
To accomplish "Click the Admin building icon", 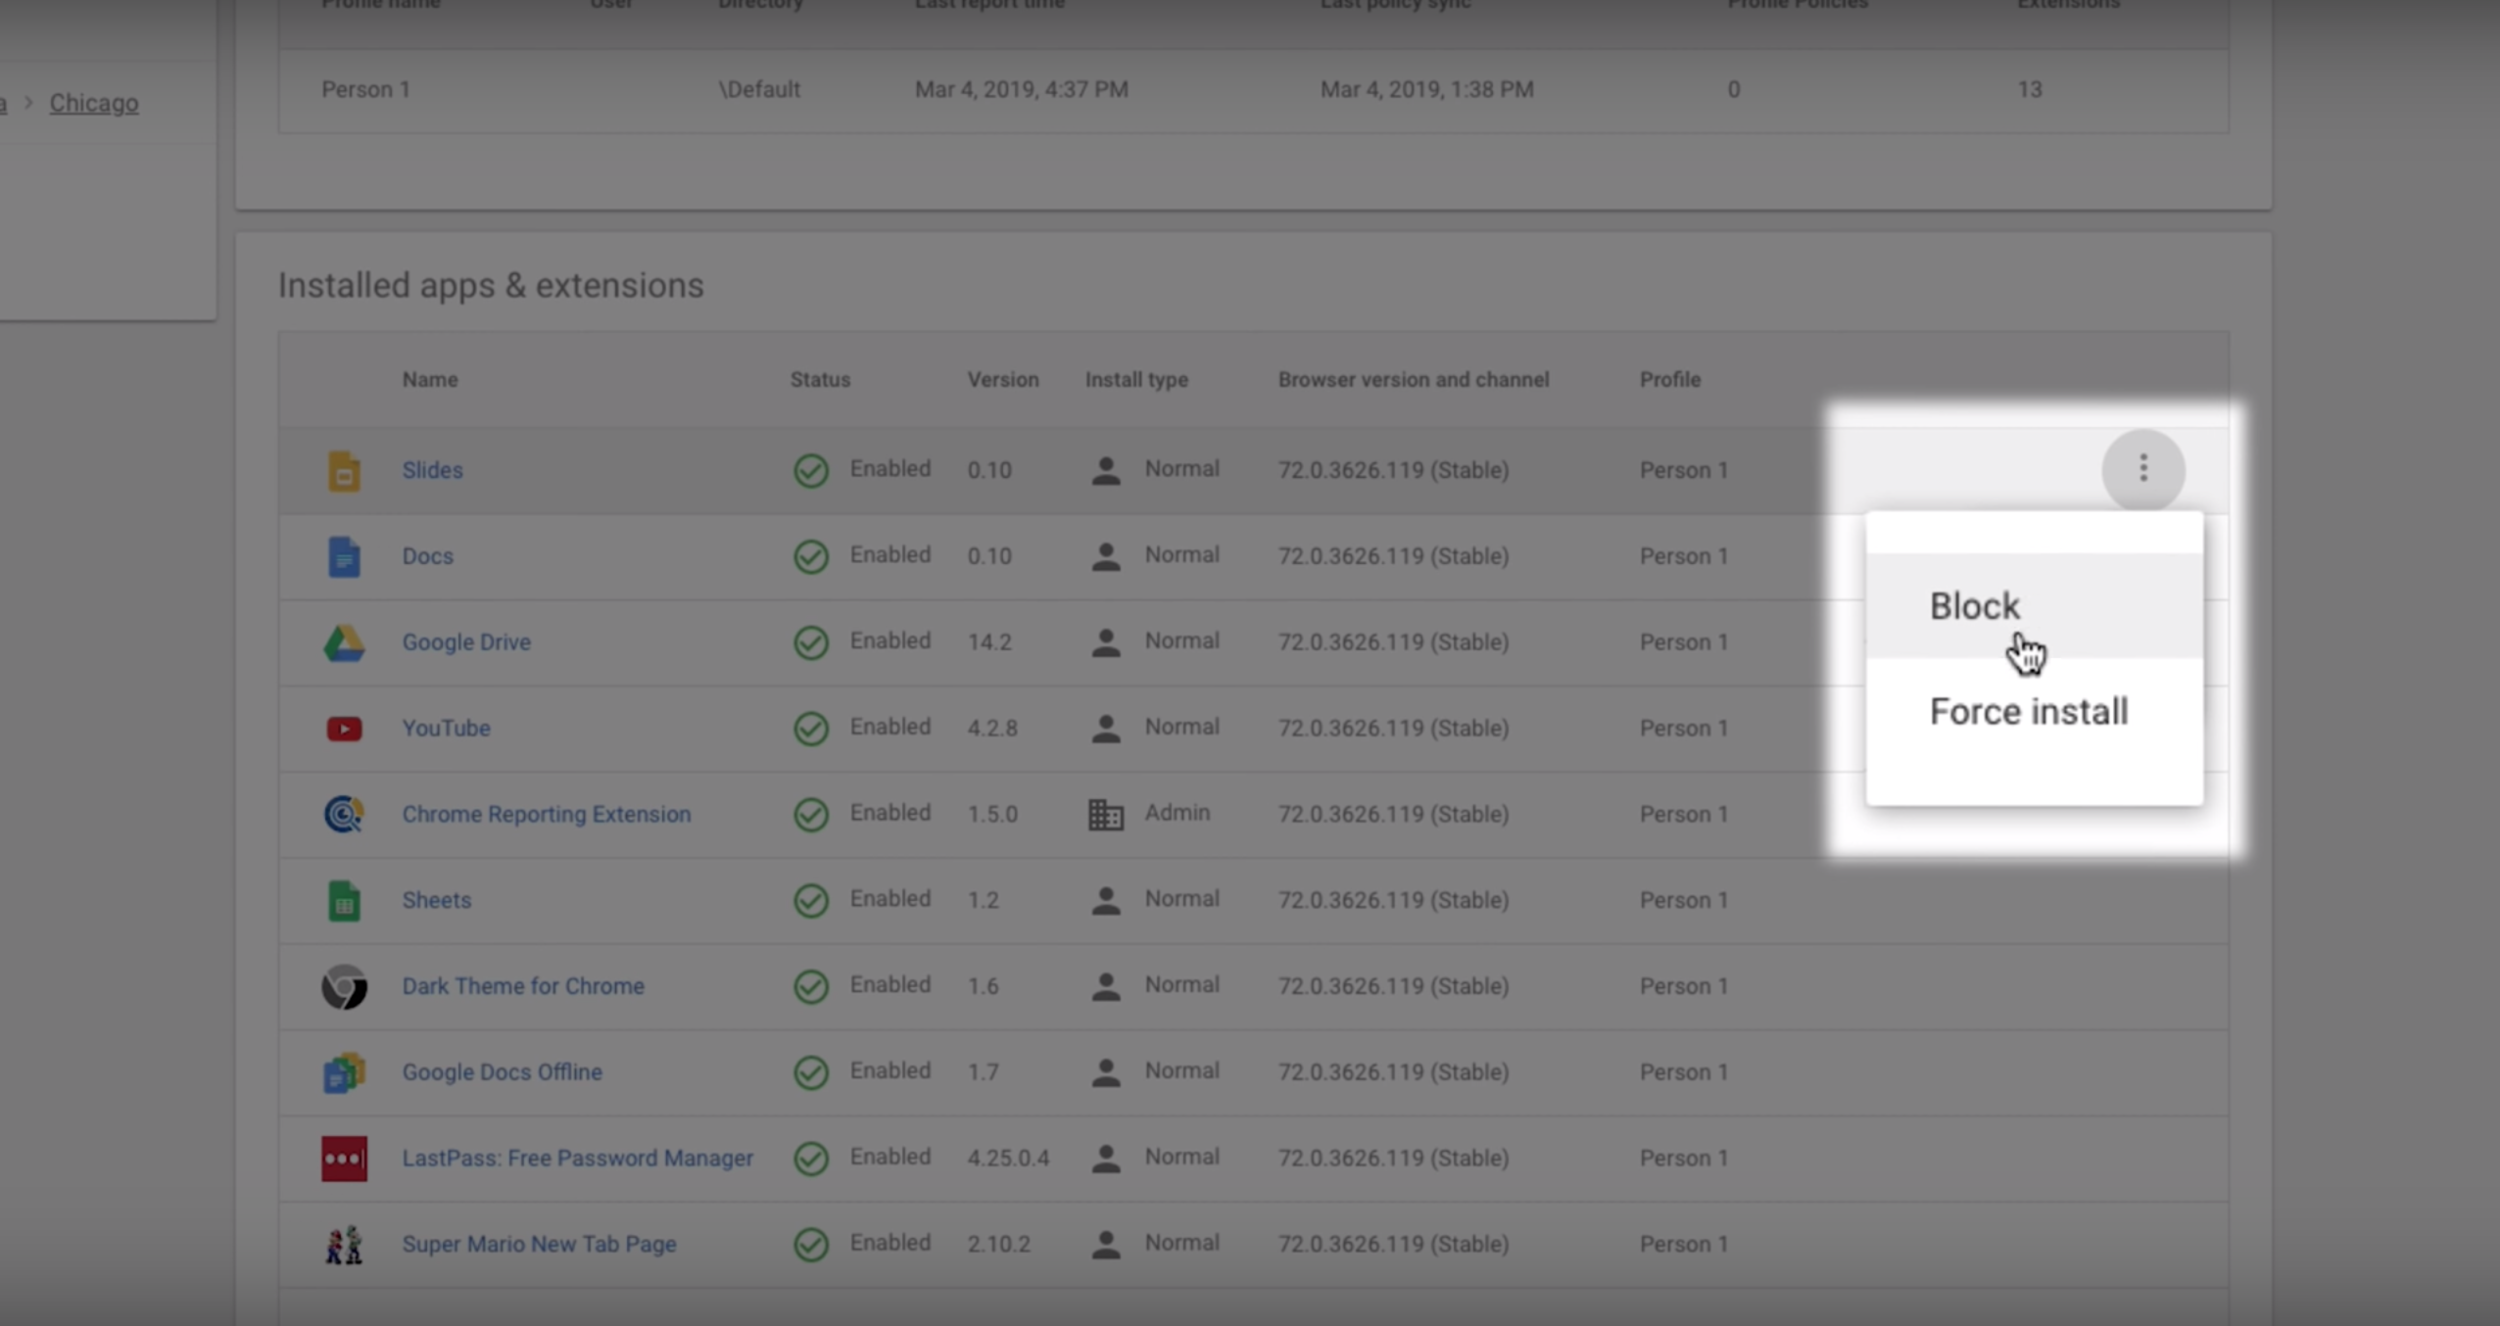I will 1105,814.
